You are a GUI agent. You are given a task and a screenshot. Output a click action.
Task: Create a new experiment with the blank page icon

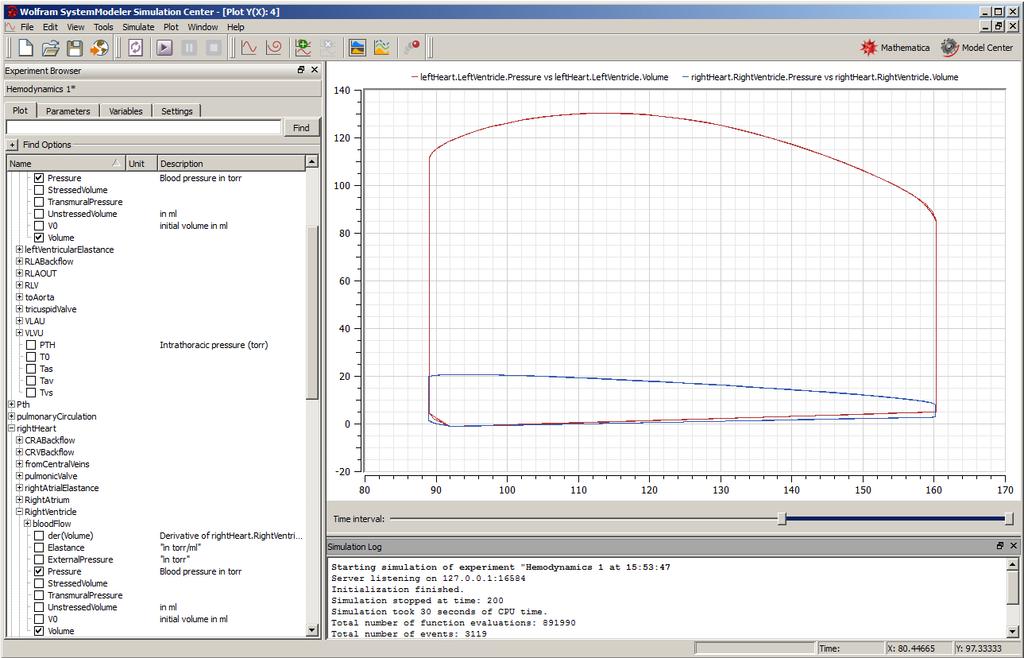click(25, 48)
